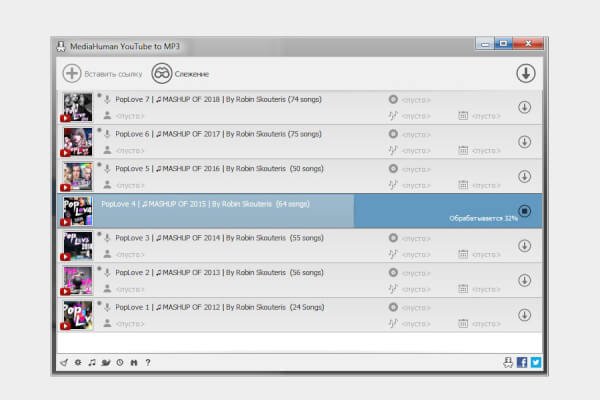
Task: Open the Twitter link icon
Action: (x=536, y=362)
